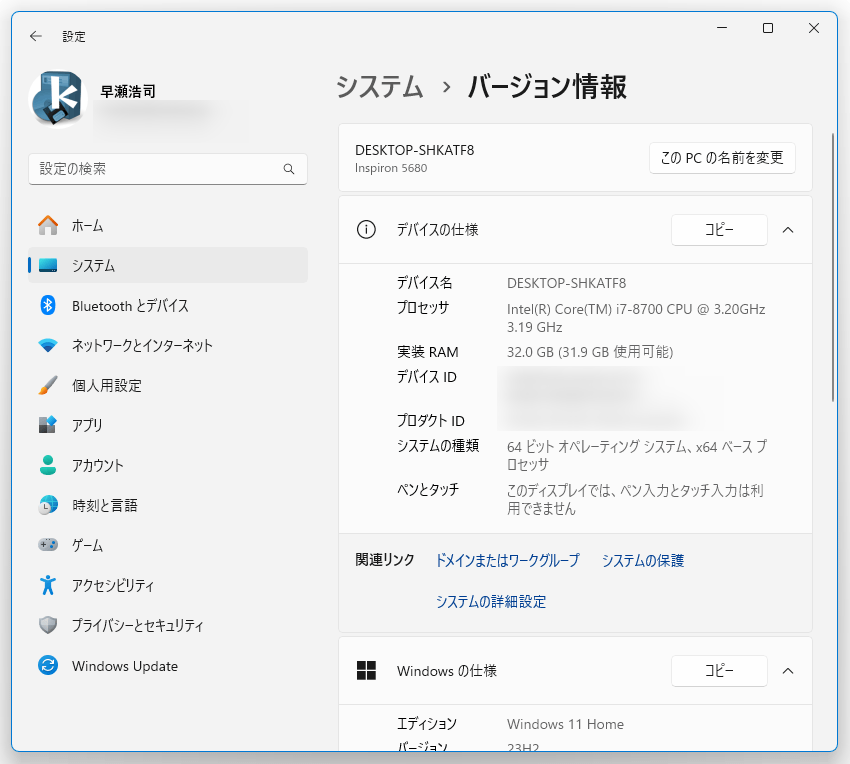Viewport: 850px width, 764px height.
Task: Copy device specs with コピー button
Action: [x=719, y=230]
